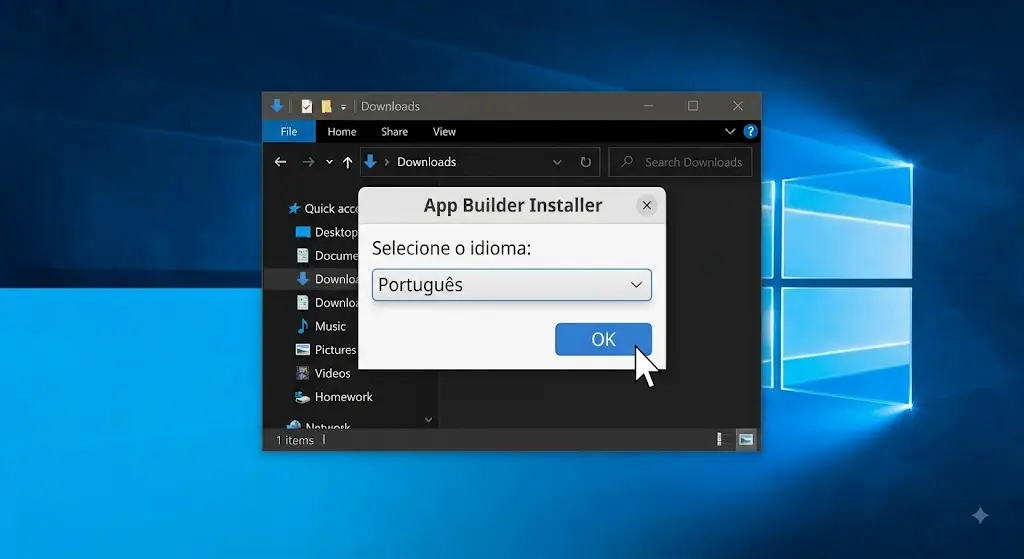Click the Music note icon
1024x559 pixels.
pyautogui.click(x=302, y=326)
